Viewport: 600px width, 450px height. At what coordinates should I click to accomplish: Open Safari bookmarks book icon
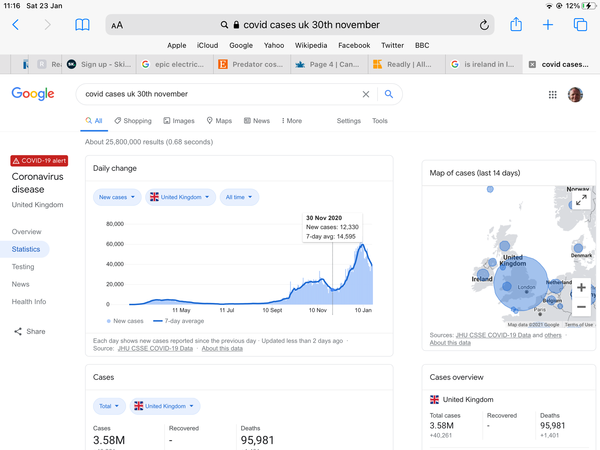point(82,25)
